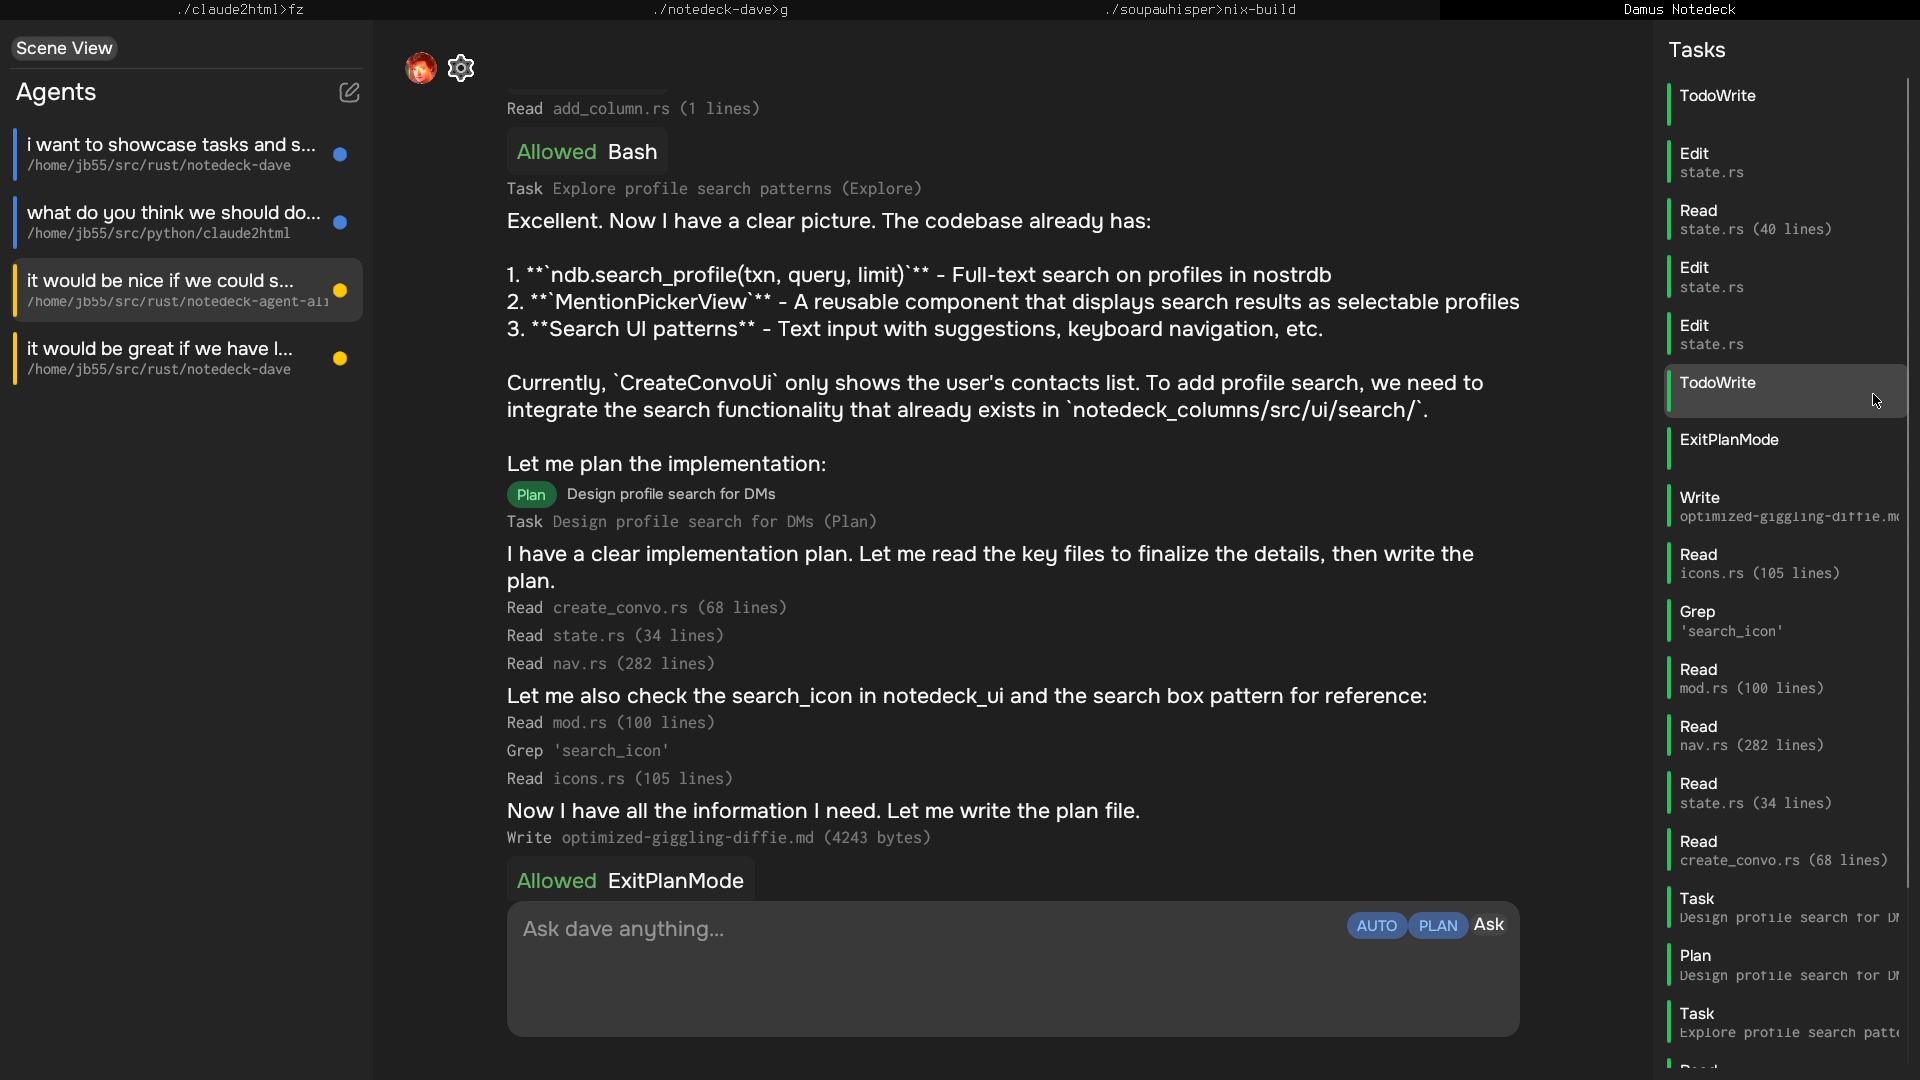Switch to the notedeck-dave terminal tab
The height and width of the screenshot is (1080, 1920).
coord(720,9)
